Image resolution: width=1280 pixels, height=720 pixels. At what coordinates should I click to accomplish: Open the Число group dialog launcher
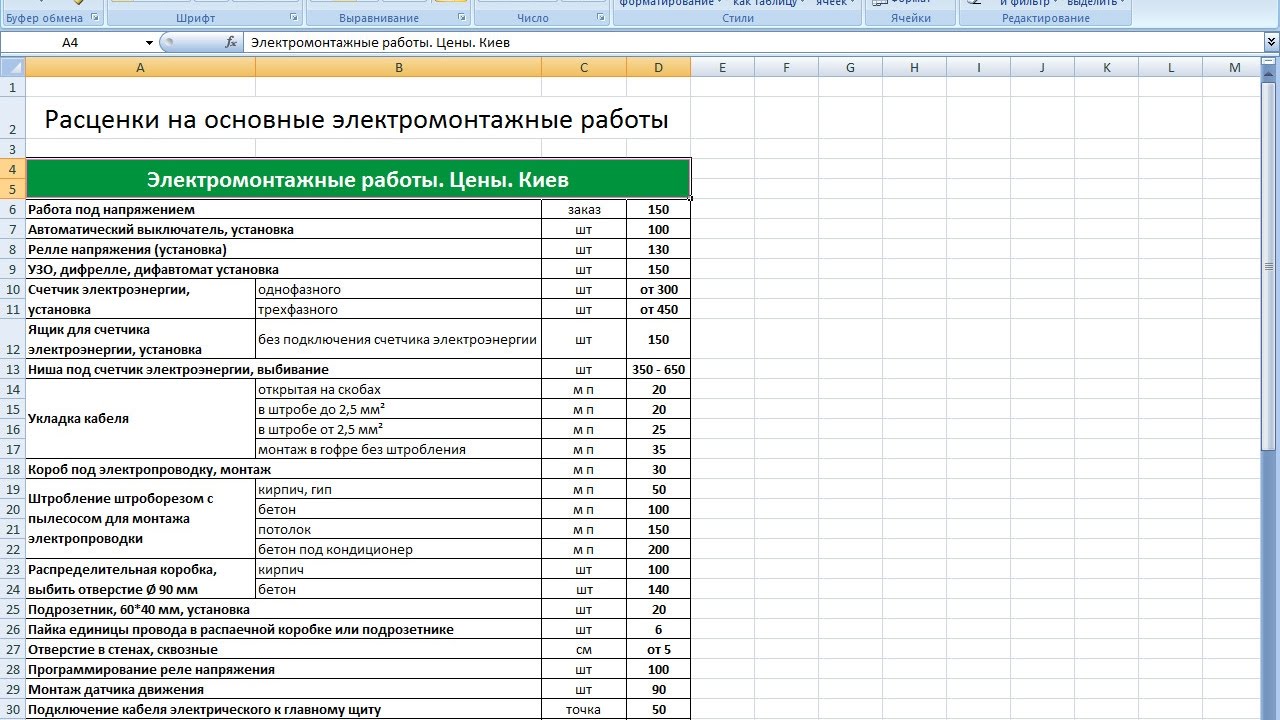click(x=600, y=18)
